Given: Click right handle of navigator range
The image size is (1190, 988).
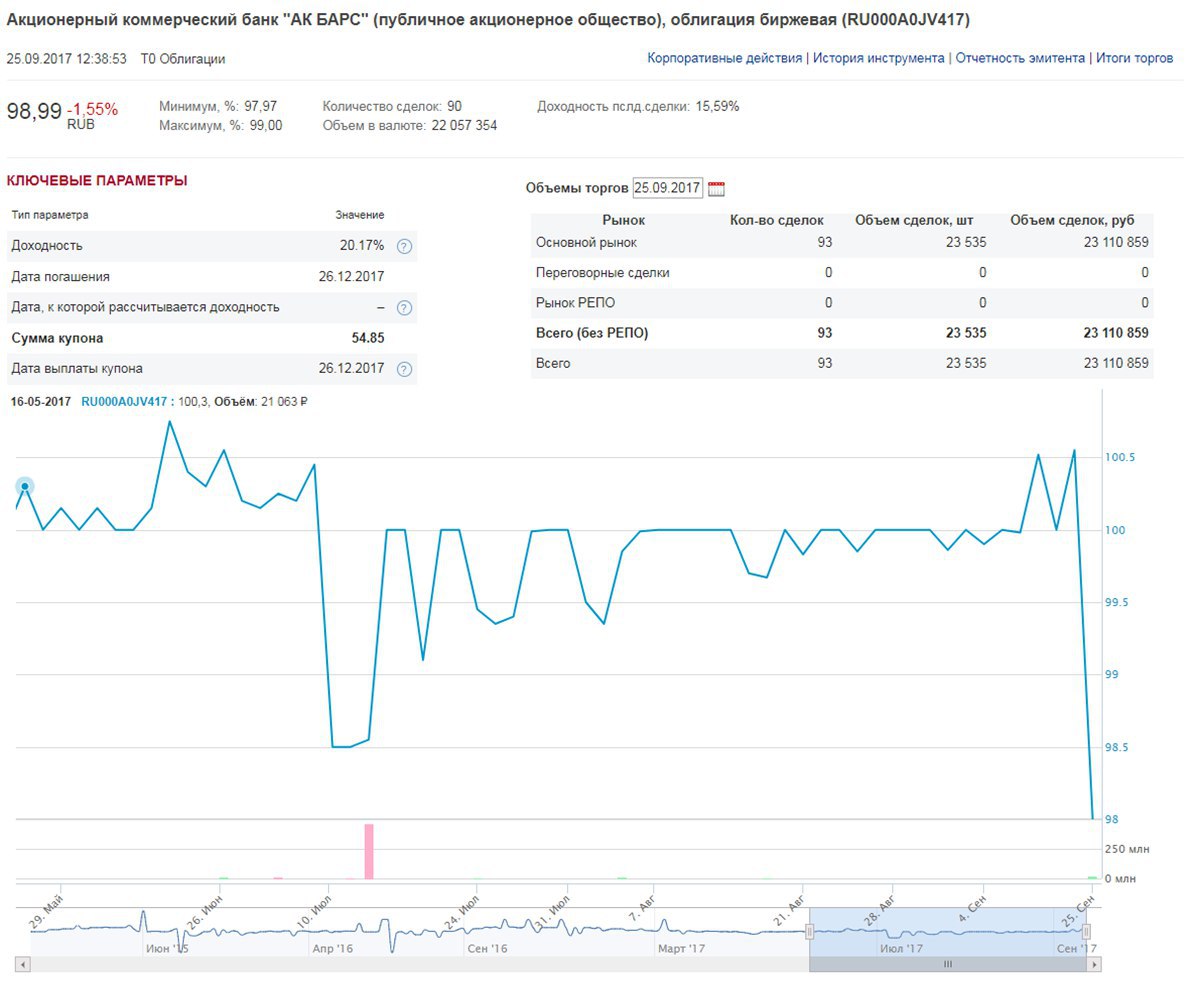Looking at the screenshot, I should click(x=1087, y=931).
